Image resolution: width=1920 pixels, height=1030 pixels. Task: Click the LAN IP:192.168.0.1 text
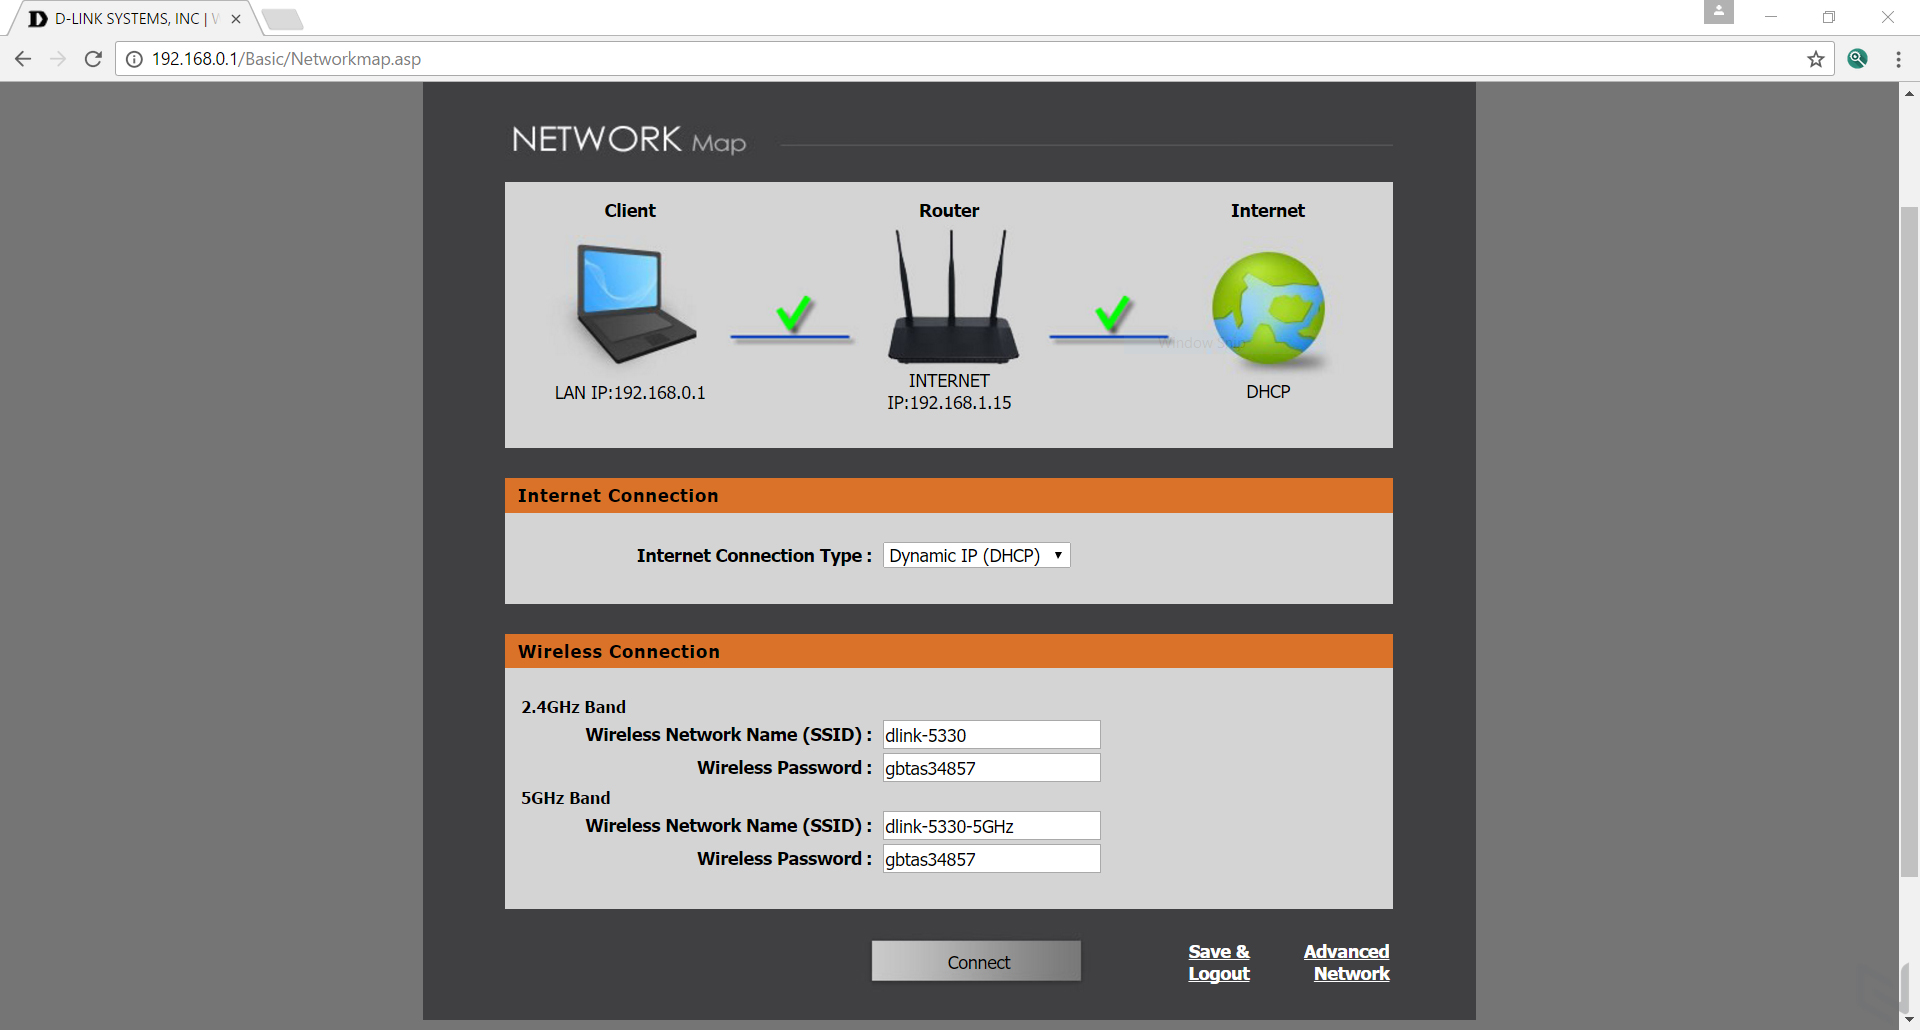(630, 393)
